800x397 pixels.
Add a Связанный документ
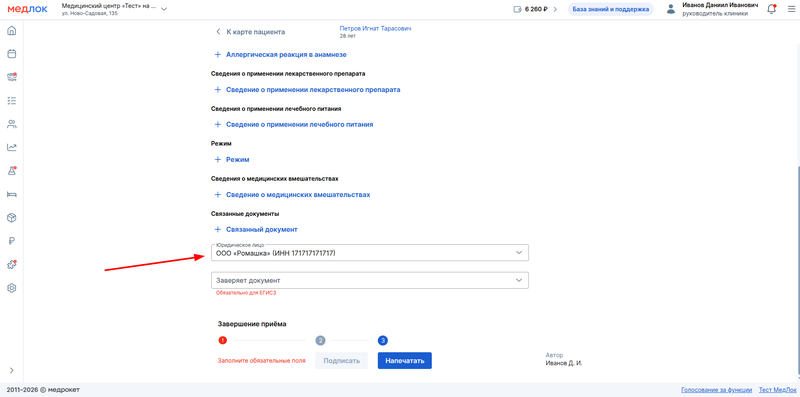tap(256, 230)
